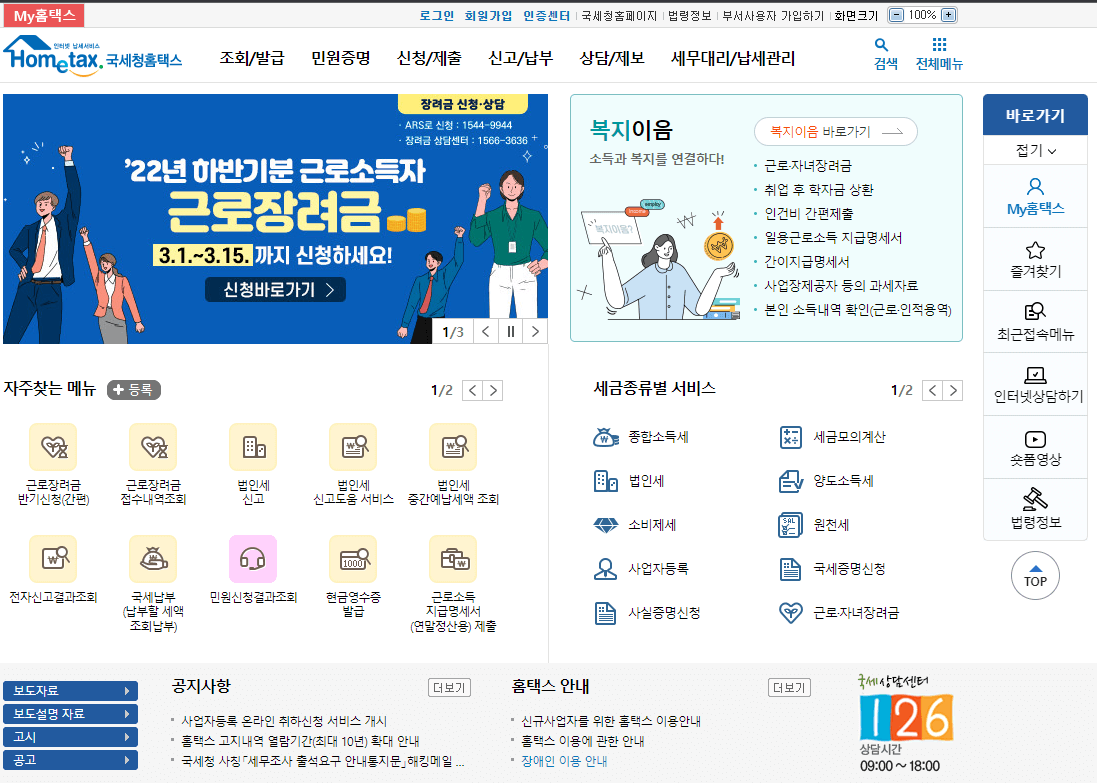
Task: Collapse the 바로가기 panel with 접기
Action: coord(1035,150)
